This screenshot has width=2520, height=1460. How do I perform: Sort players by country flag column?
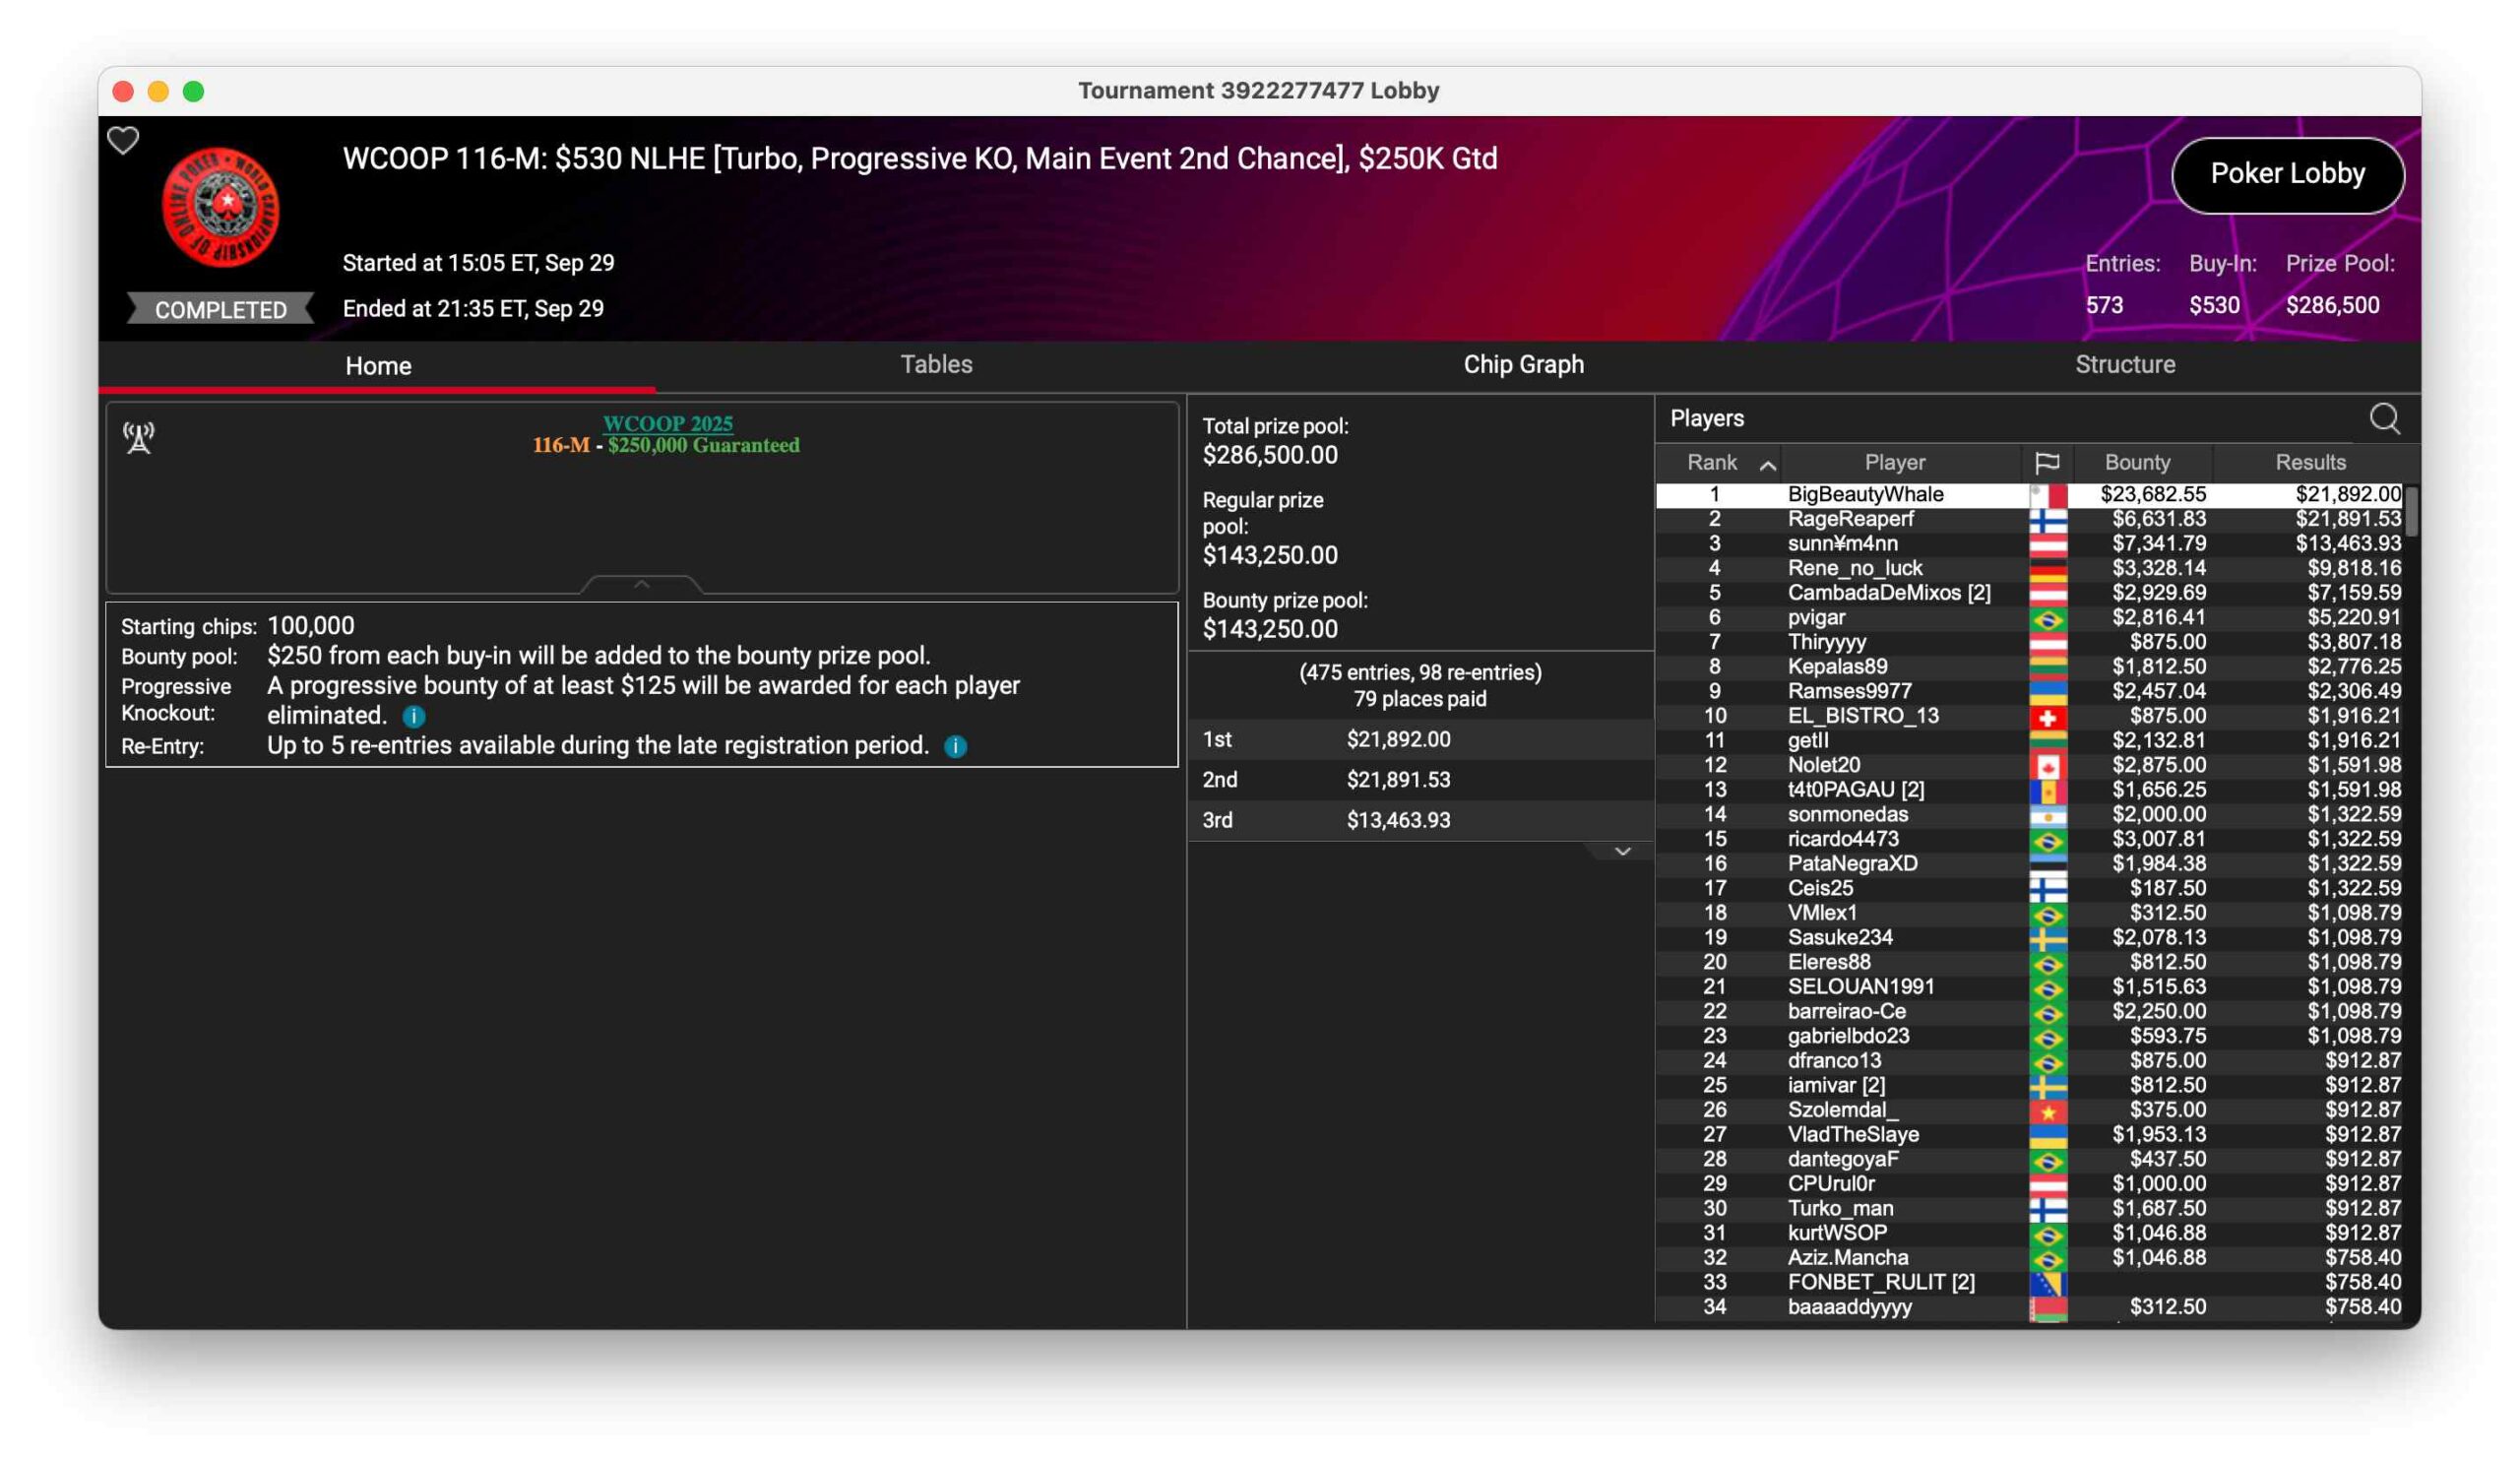pyautogui.click(x=2046, y=462)
